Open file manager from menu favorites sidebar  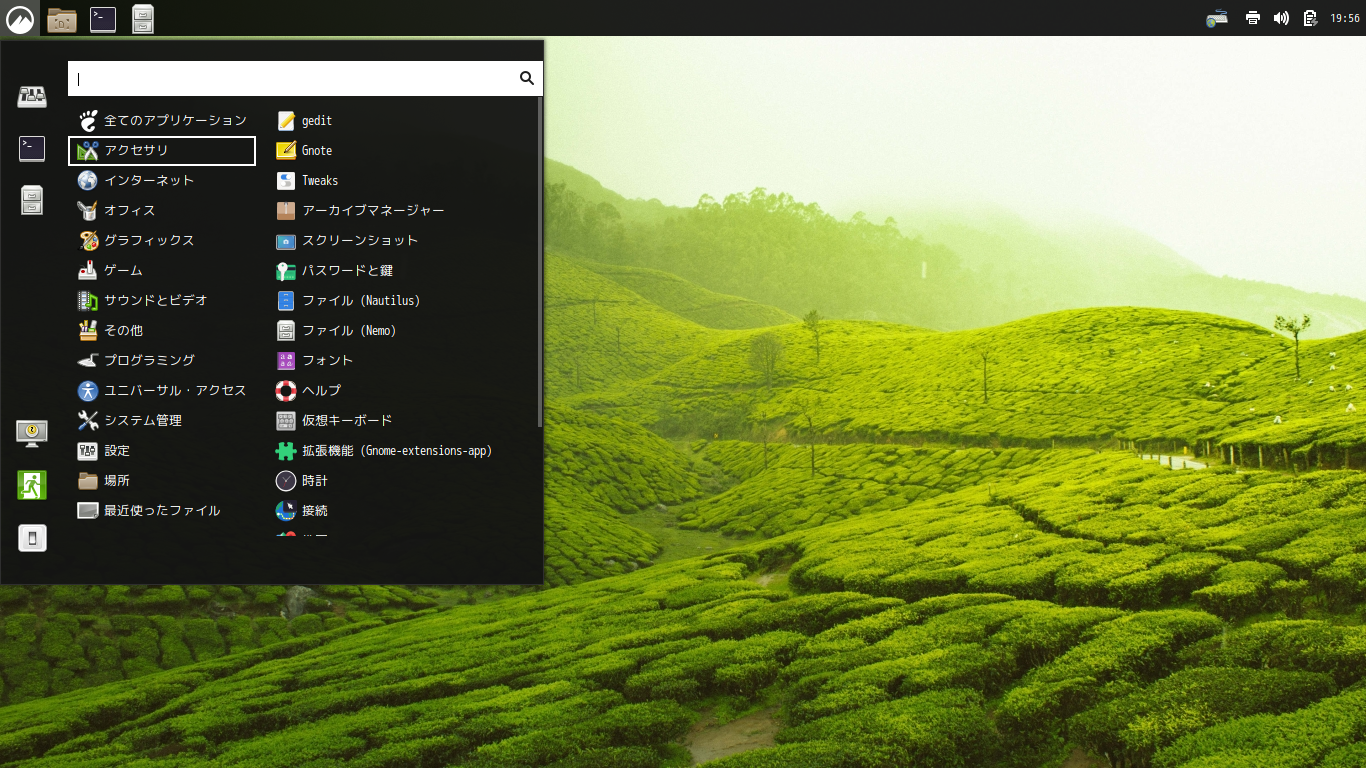[x=32, y=201]
